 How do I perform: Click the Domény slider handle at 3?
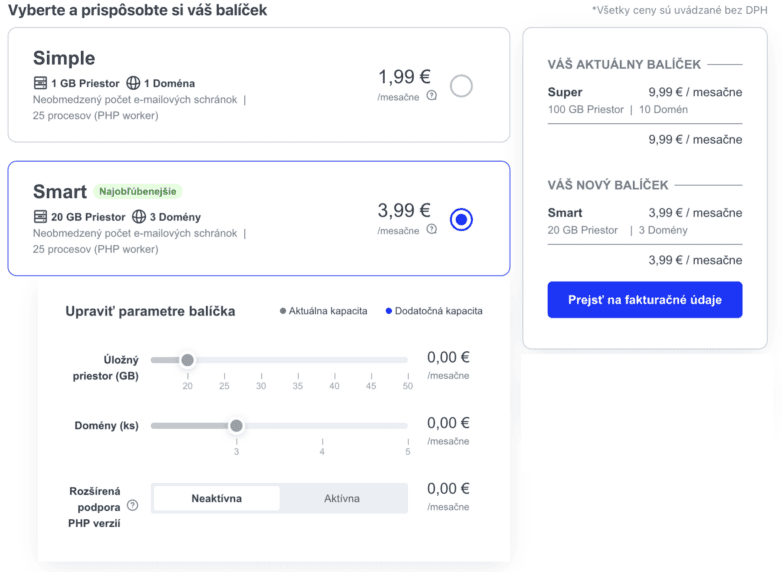(x=236, y=426)
